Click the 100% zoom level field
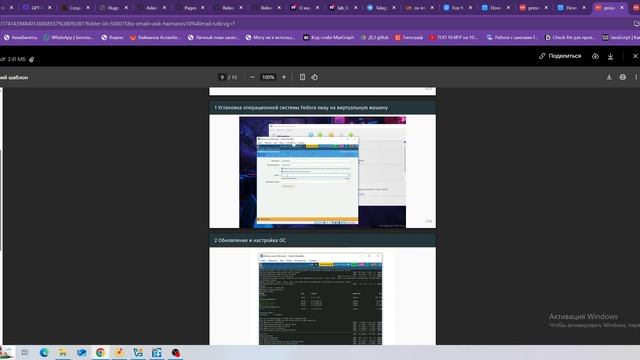 268,77
